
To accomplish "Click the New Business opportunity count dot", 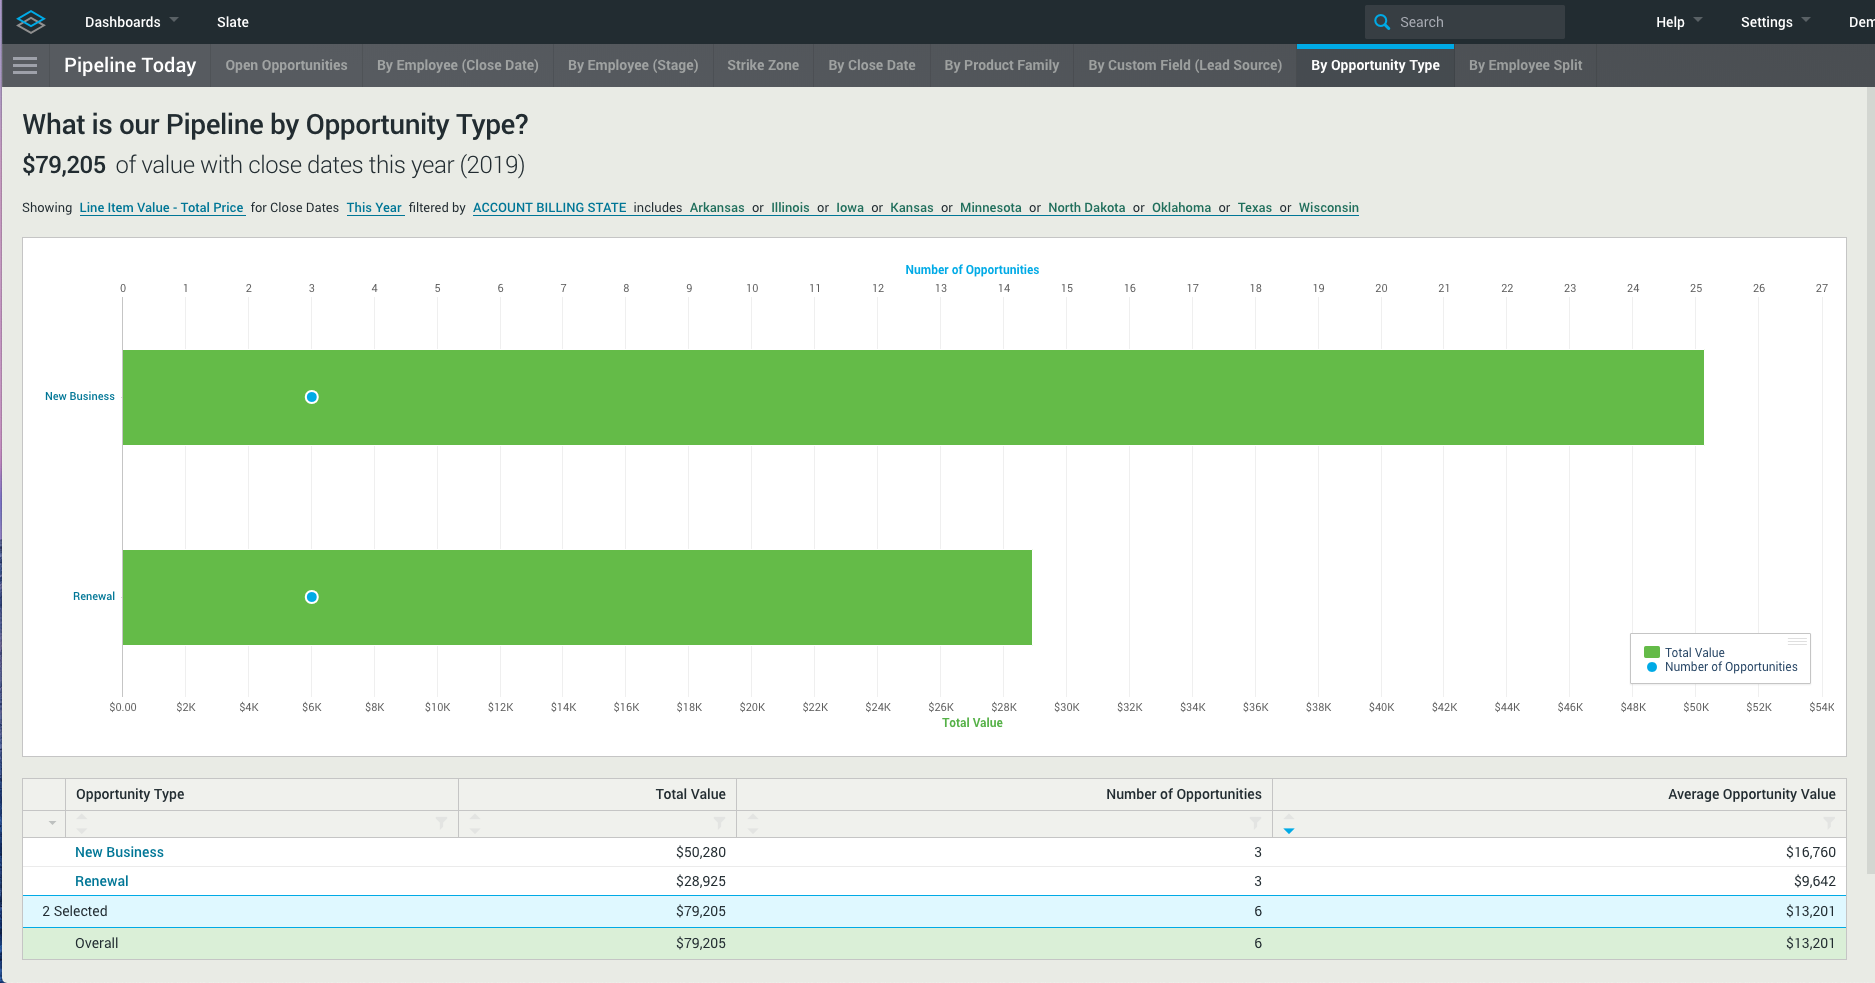I will 312,397.
